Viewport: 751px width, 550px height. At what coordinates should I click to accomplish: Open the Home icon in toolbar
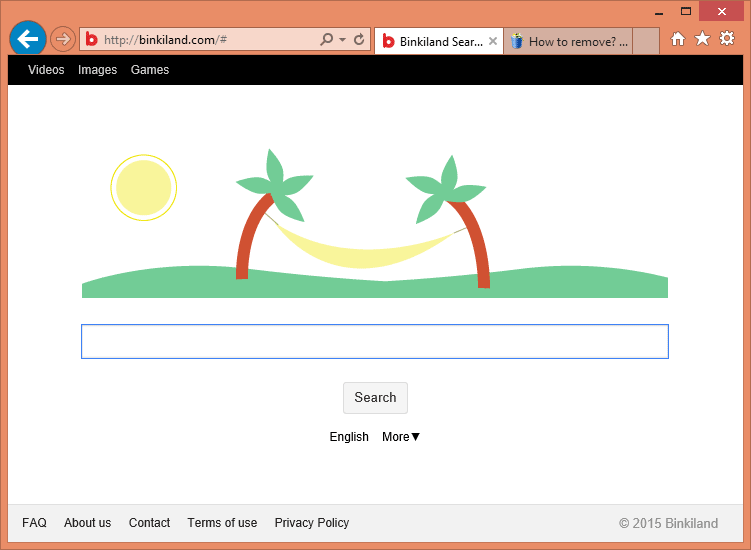click(x=677, y=39)
